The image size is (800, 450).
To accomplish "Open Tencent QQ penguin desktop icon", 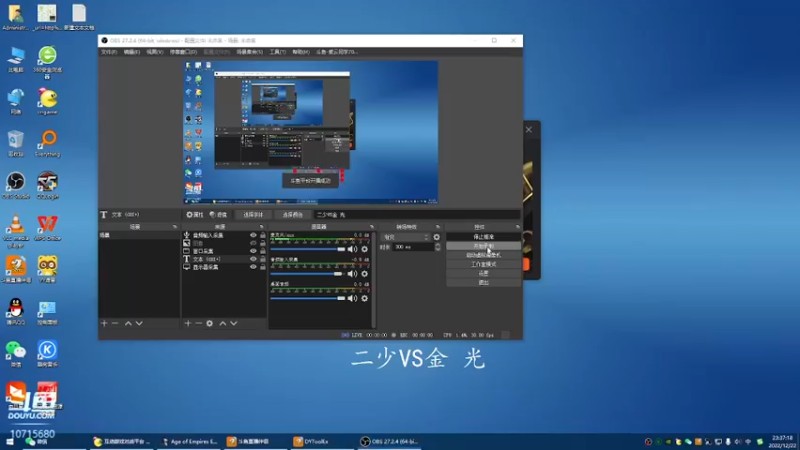I will [x=16, y=312].
